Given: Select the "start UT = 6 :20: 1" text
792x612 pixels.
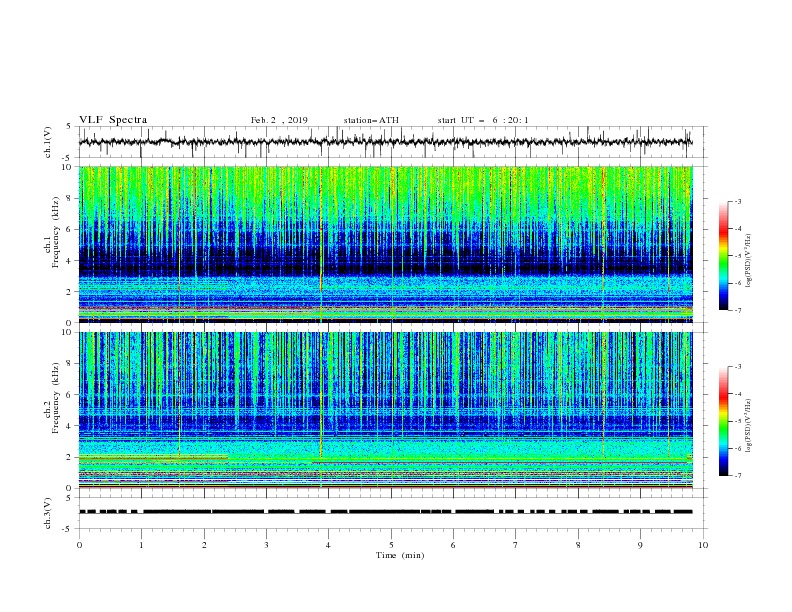Looking at the screenshot, I should 483,120.
